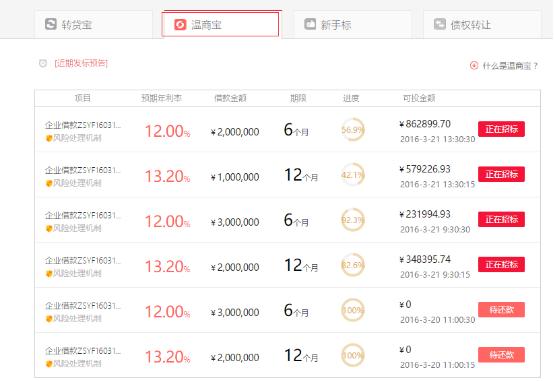The width and height of the screenshot is (554, 381).
Task: Click 待还款 button in 11:00:15 row
Action: click(x=501, y=355)
